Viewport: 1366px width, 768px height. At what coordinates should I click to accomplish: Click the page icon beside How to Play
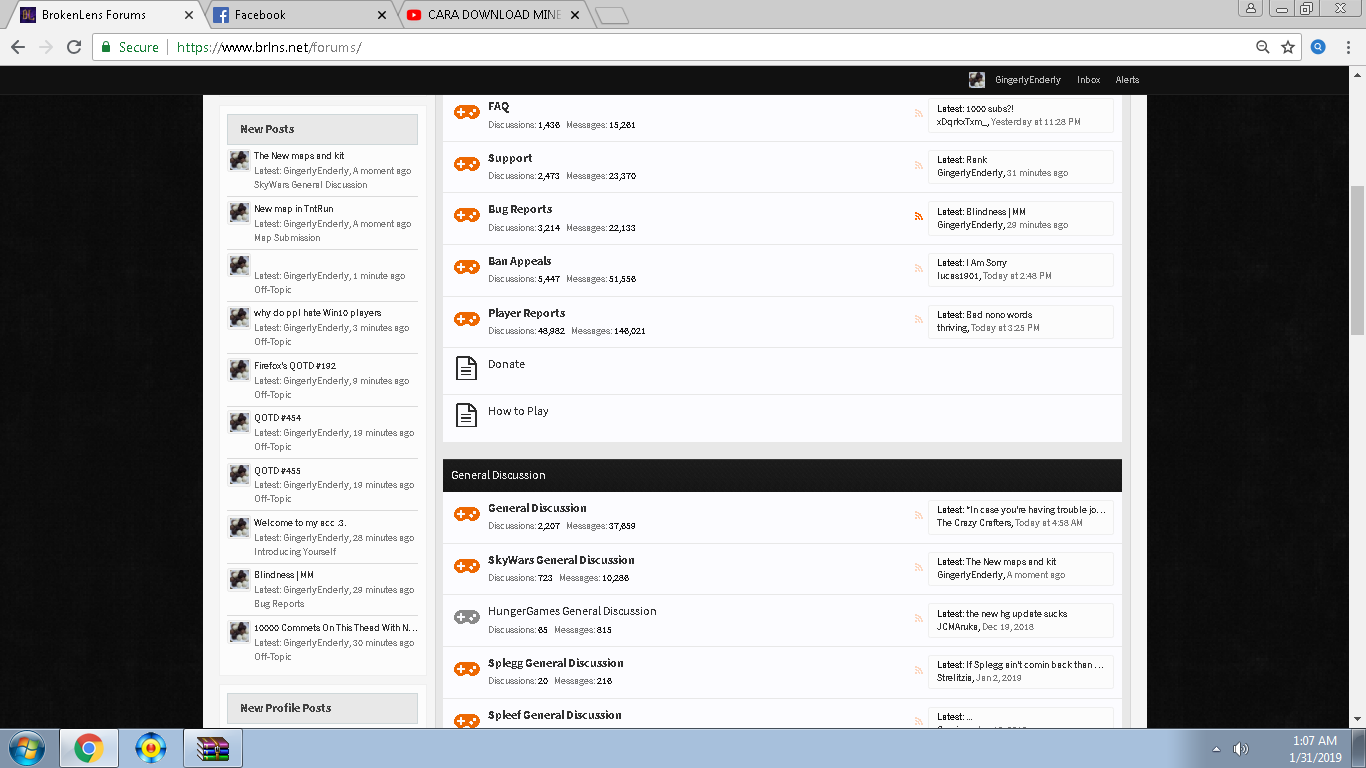(466, 415)
